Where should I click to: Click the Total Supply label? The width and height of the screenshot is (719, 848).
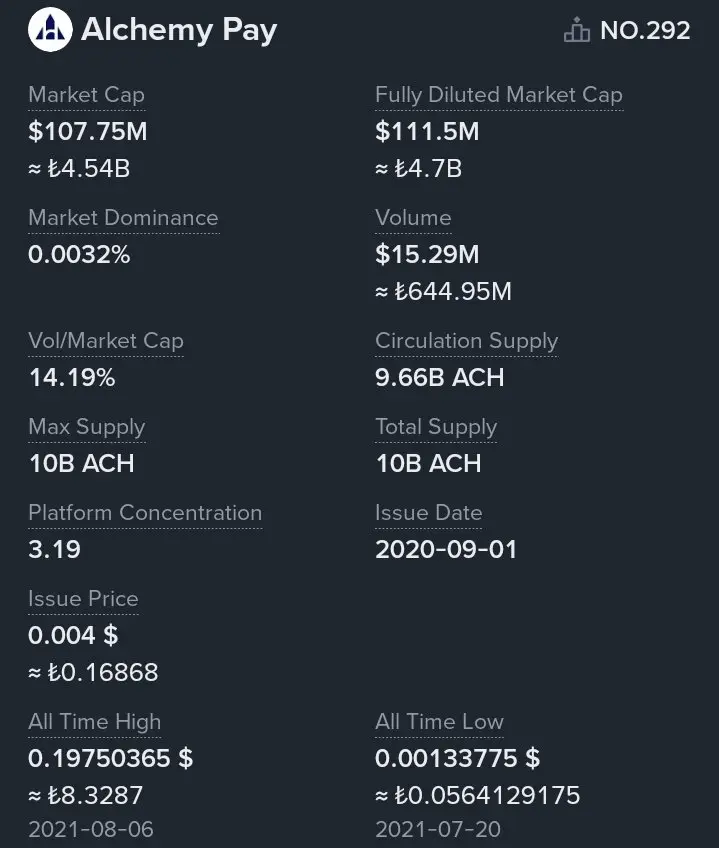(436, 427)
